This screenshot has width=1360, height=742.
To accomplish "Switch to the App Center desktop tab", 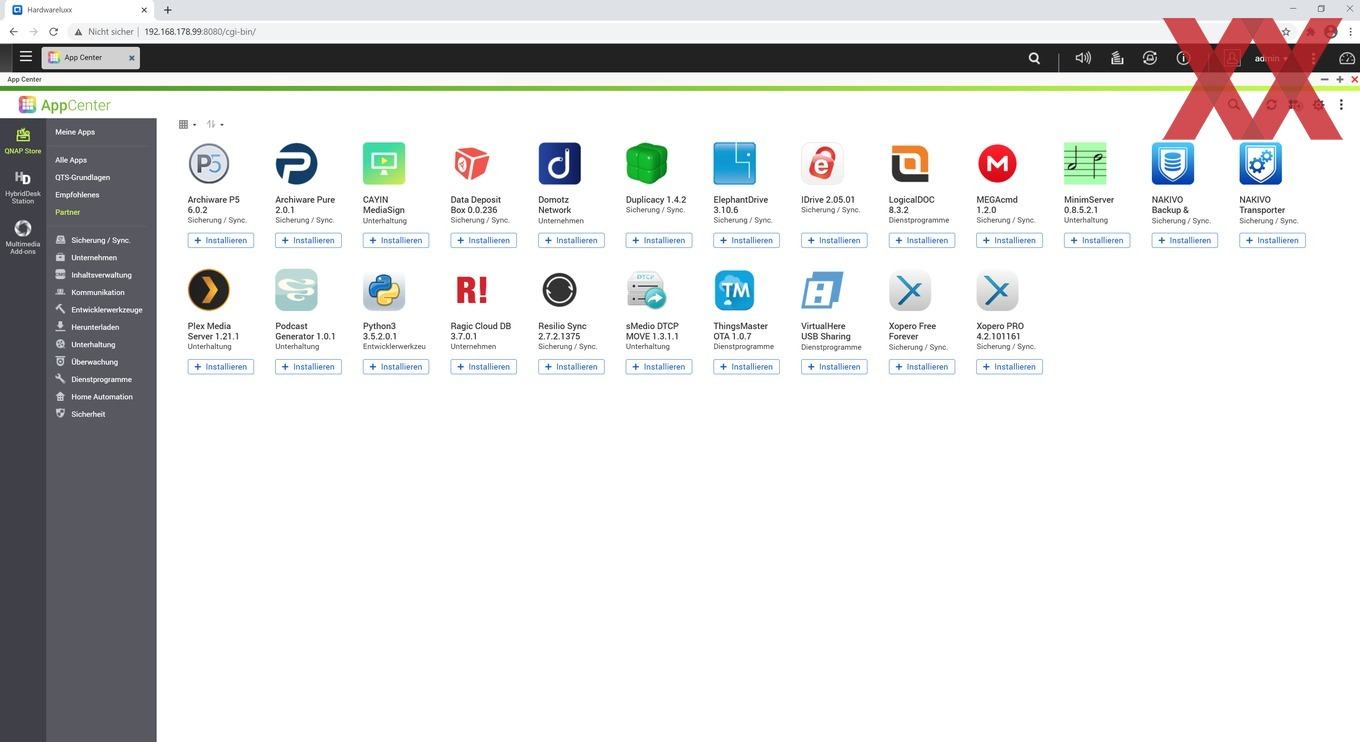I will 90,58.
